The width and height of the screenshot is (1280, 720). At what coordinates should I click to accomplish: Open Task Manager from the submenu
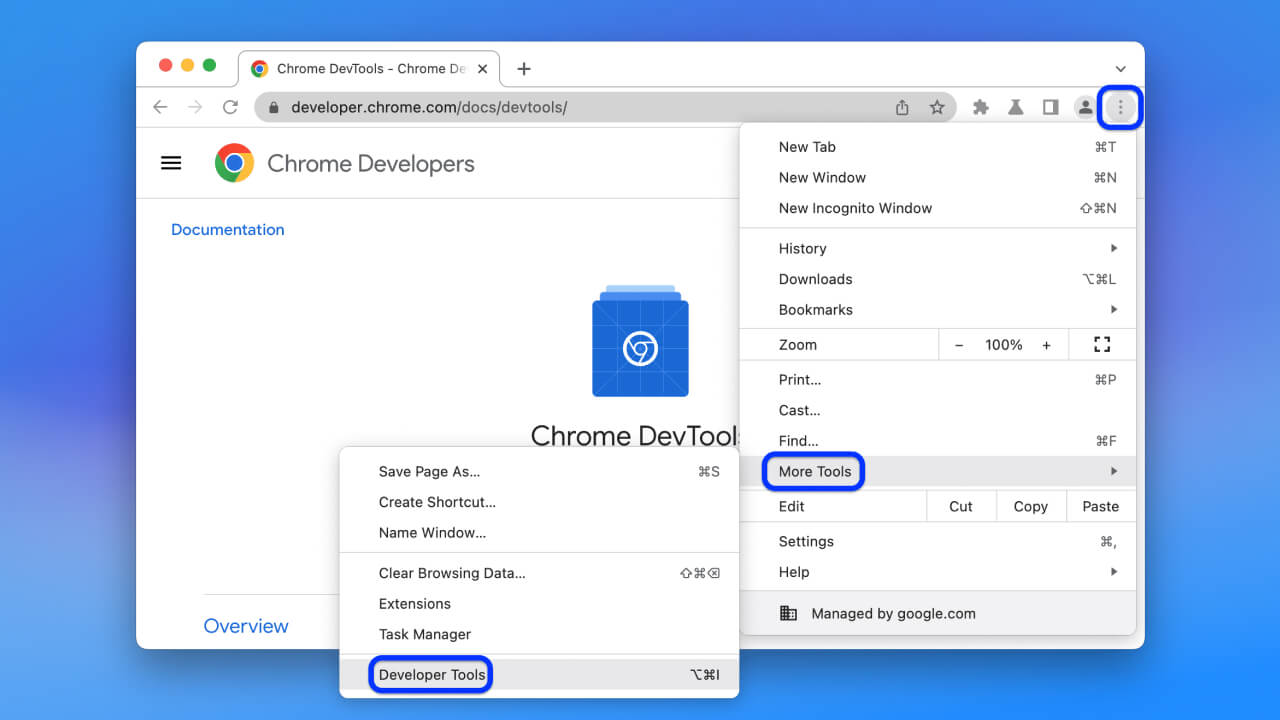tap(539, 634)
